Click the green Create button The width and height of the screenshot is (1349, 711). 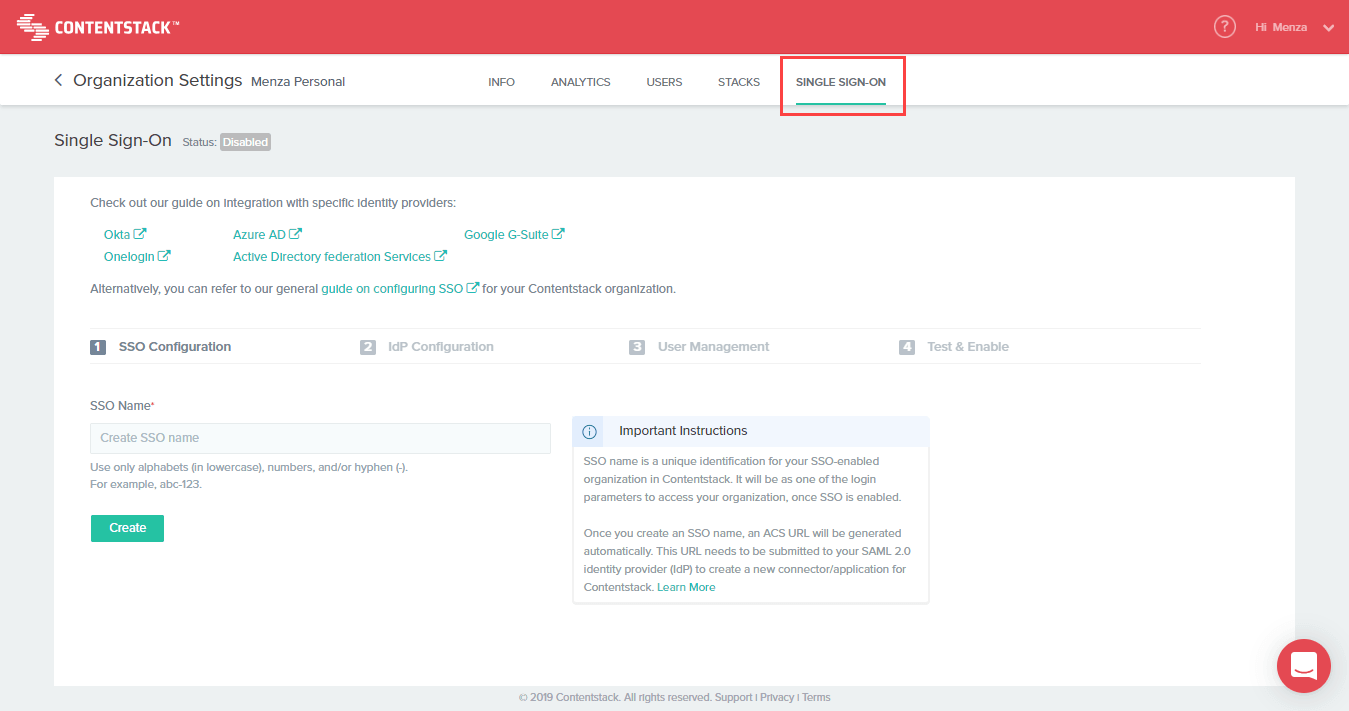click(127, 528)
